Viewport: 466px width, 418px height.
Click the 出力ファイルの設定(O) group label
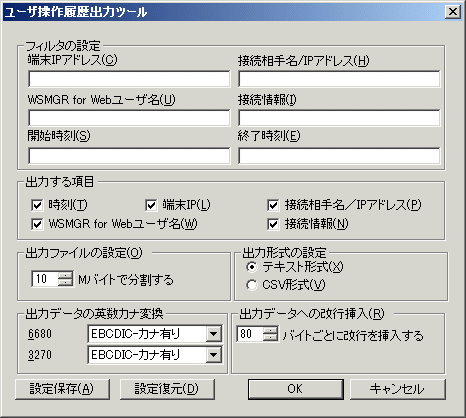[x=84, y=253]
